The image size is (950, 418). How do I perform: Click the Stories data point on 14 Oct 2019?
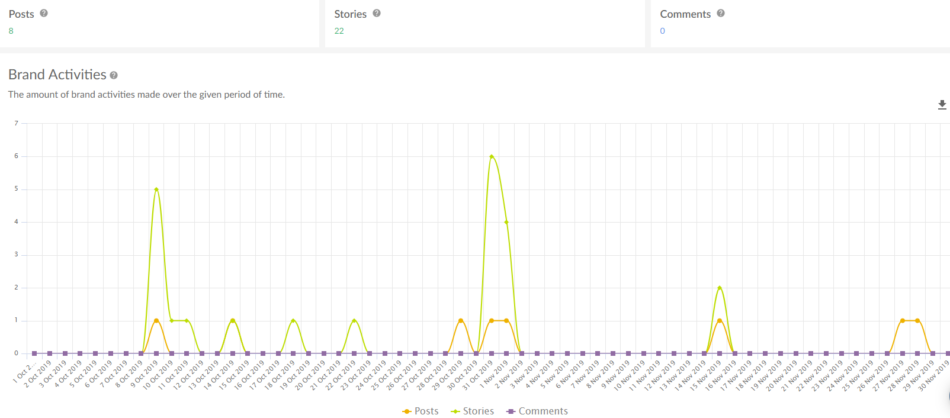[x=232, y=321]
